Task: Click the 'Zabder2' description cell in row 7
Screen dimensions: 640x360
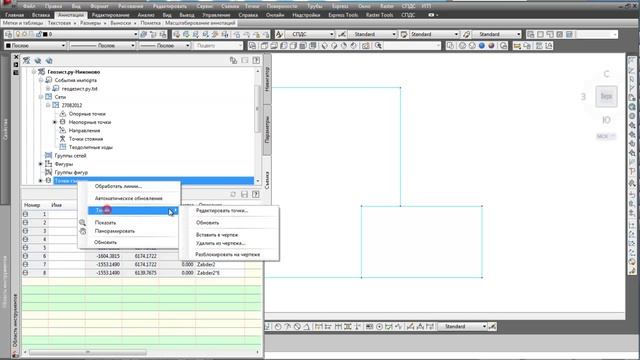Action: 220,264
